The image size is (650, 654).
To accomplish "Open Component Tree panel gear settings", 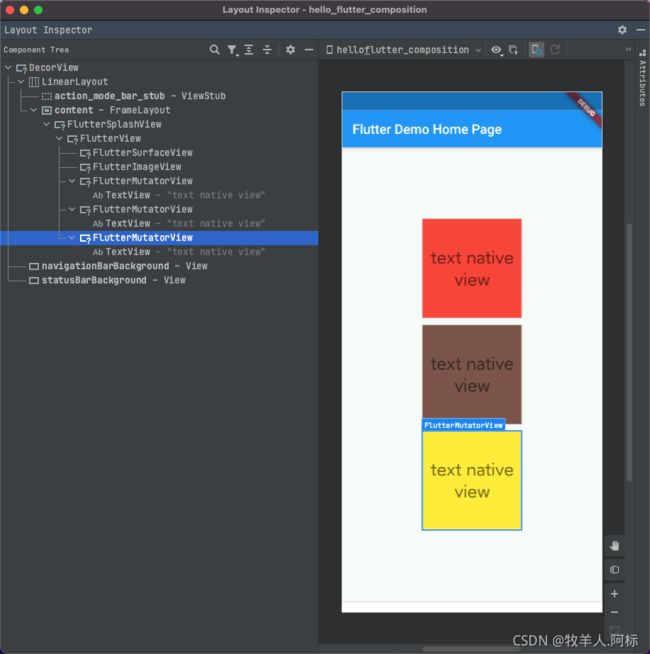I will 290,50.
